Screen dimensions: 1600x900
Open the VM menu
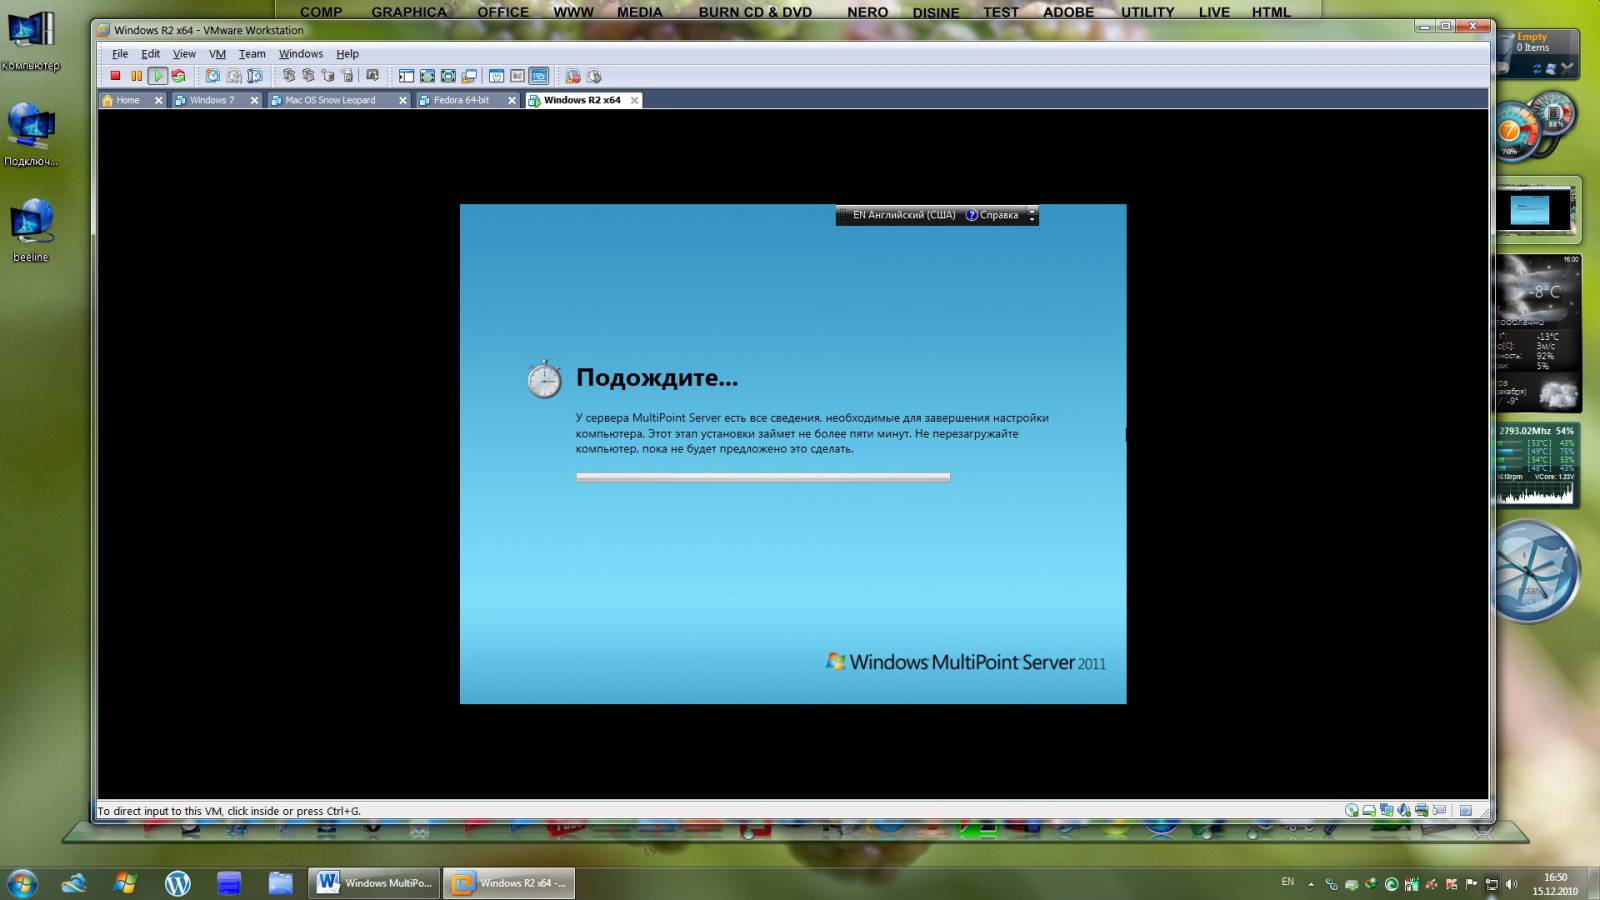217,54
